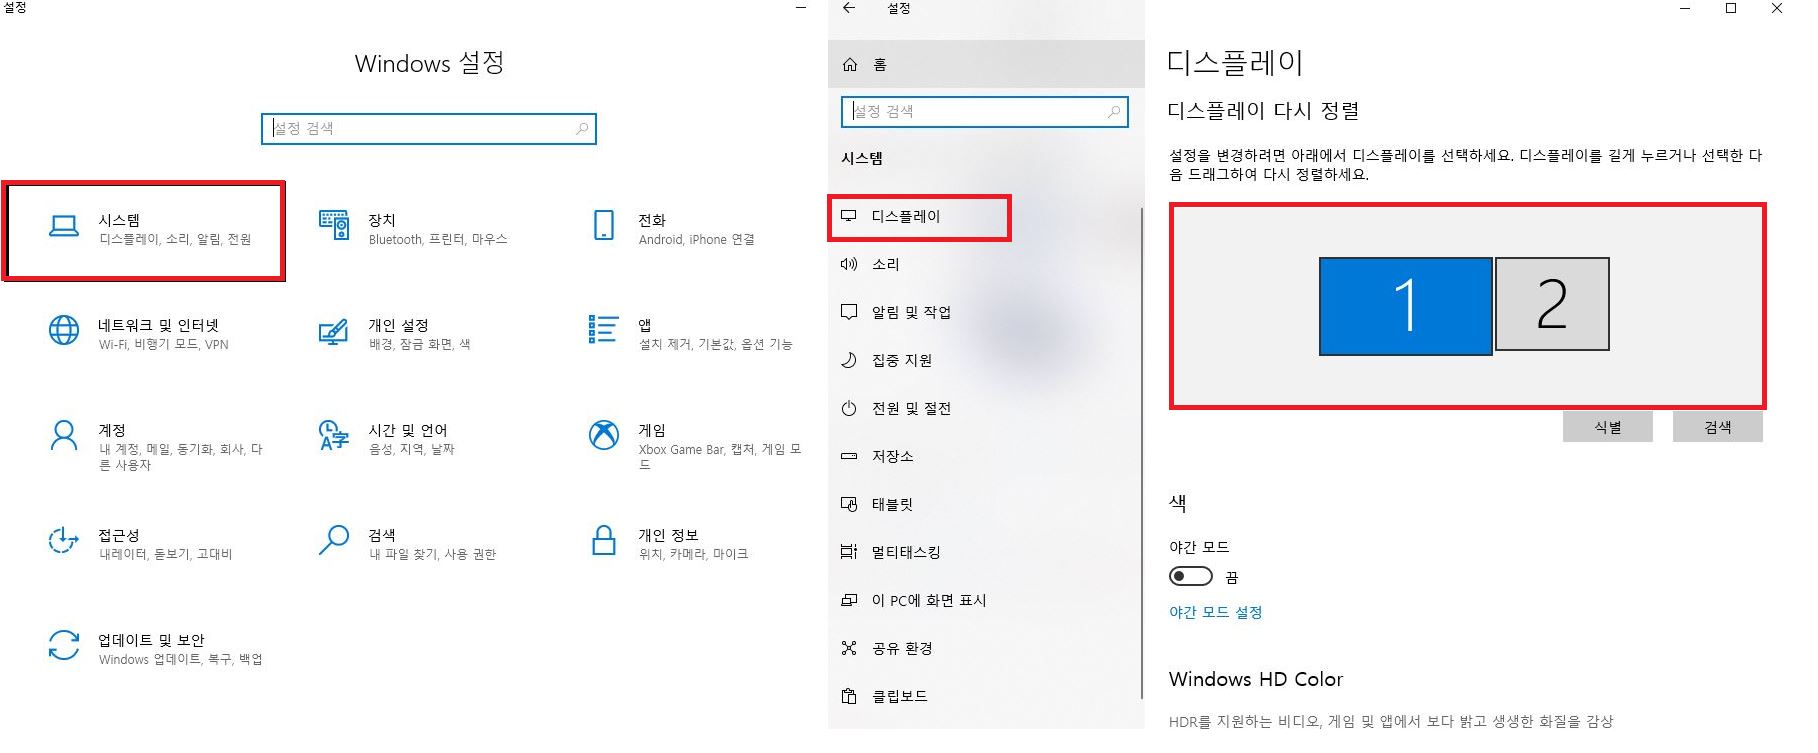Click the 네트워크 및 인터넷 globe icon
Screen dimensions: 1818x753
pyautogui.click(x=64, y=330)
